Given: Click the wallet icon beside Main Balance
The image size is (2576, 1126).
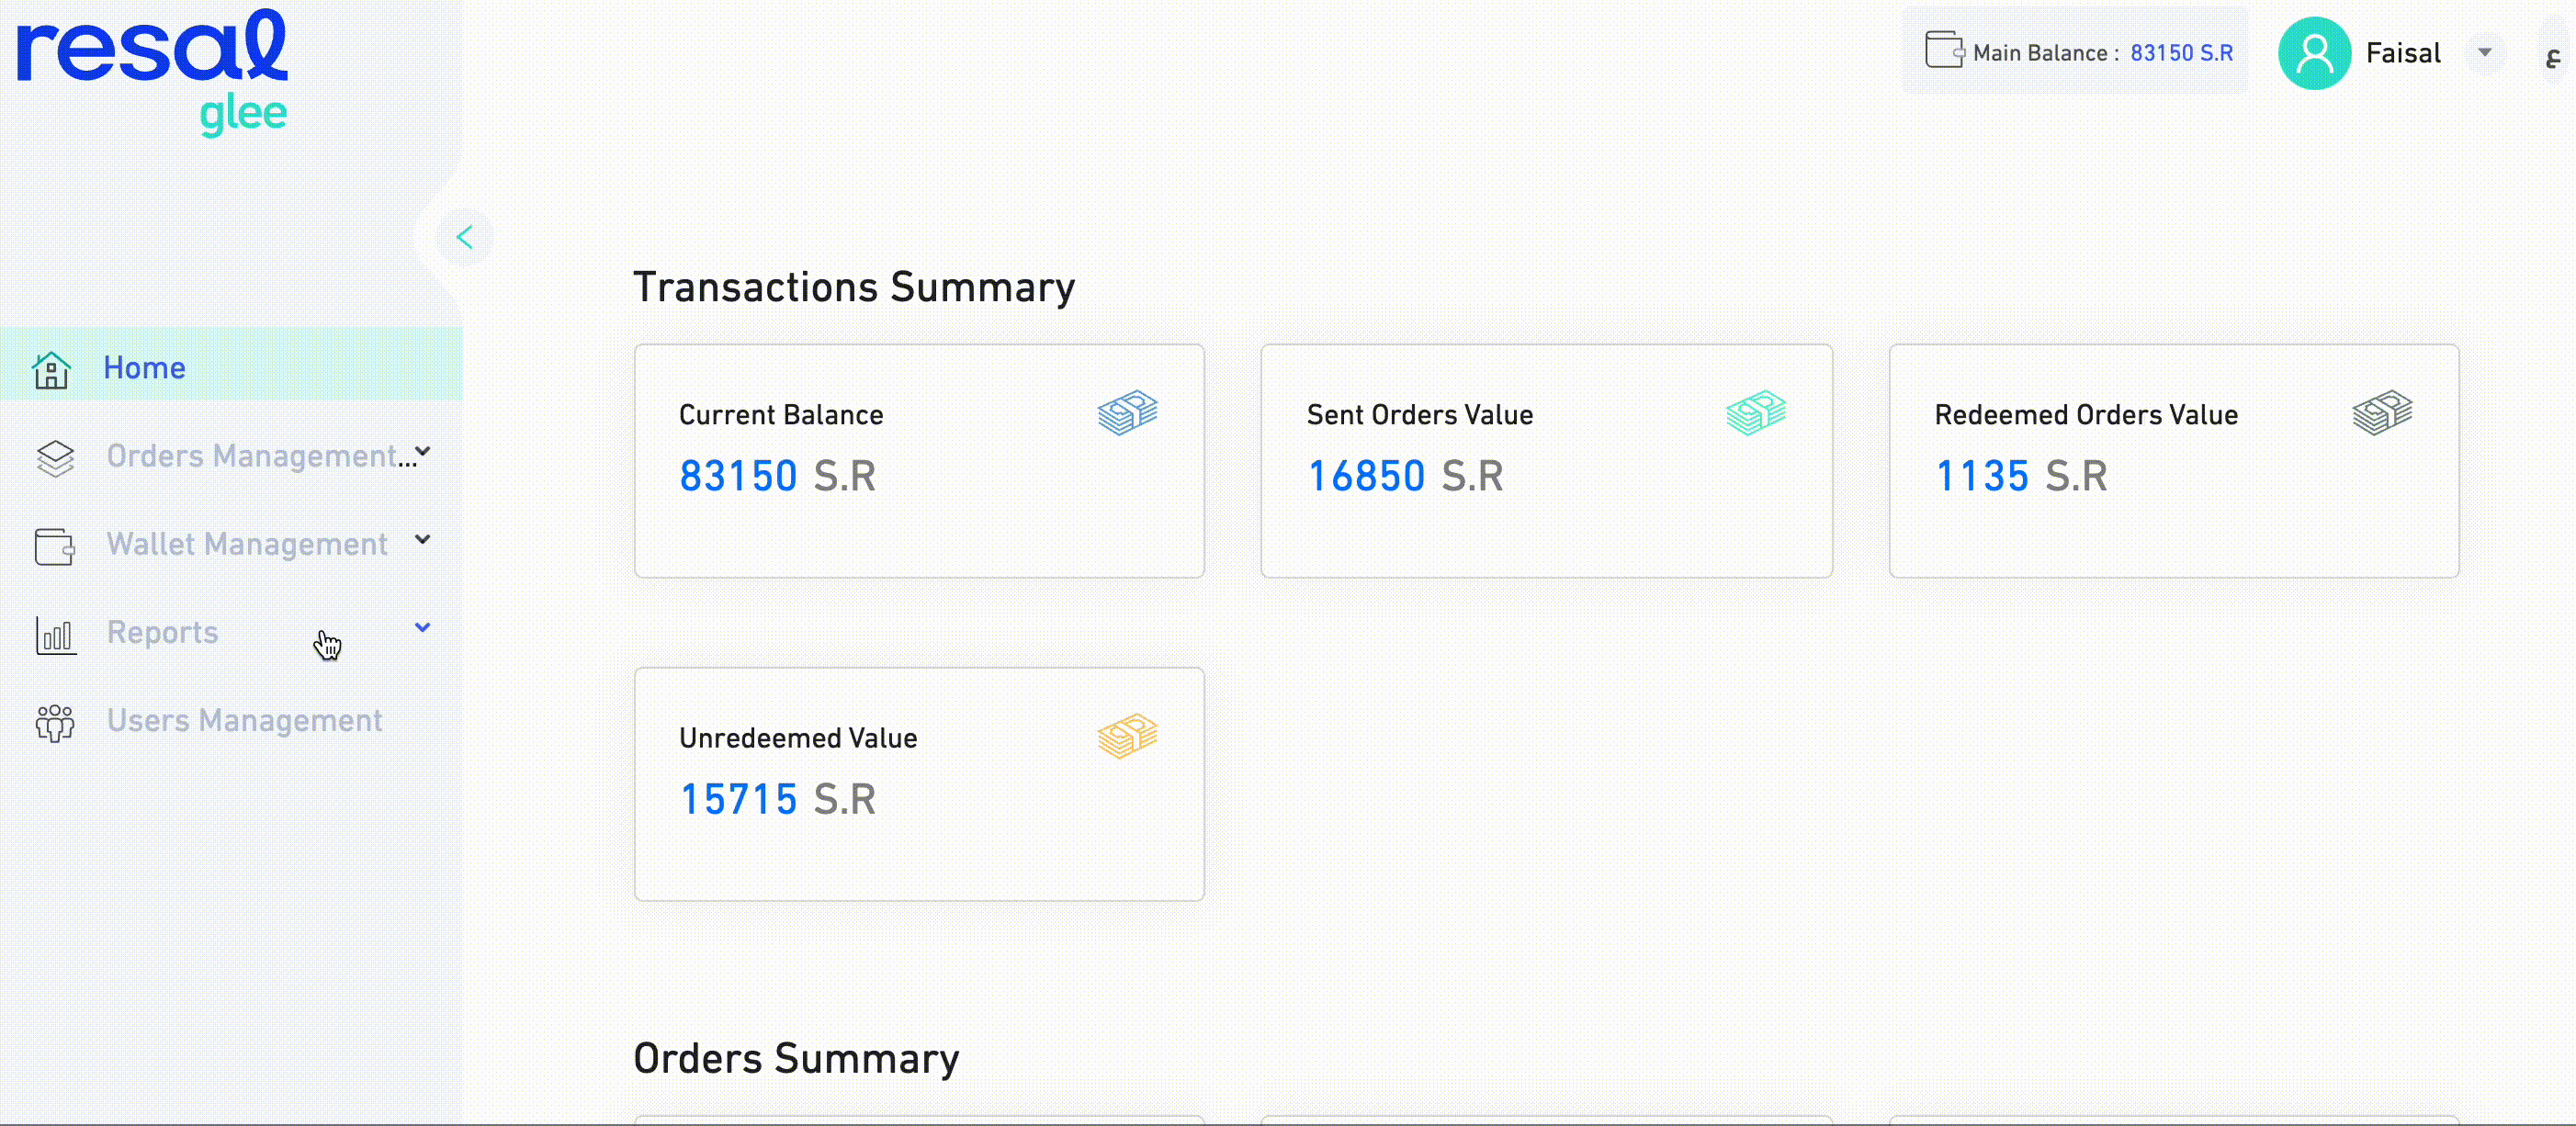Looking at the screenshot, I should point(1944,50).
